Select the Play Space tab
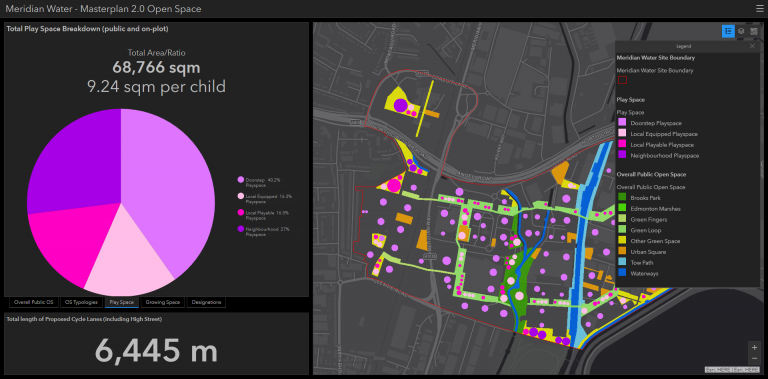Image resolution: width=768 pixels, height=379 pixels. point(121,302)
